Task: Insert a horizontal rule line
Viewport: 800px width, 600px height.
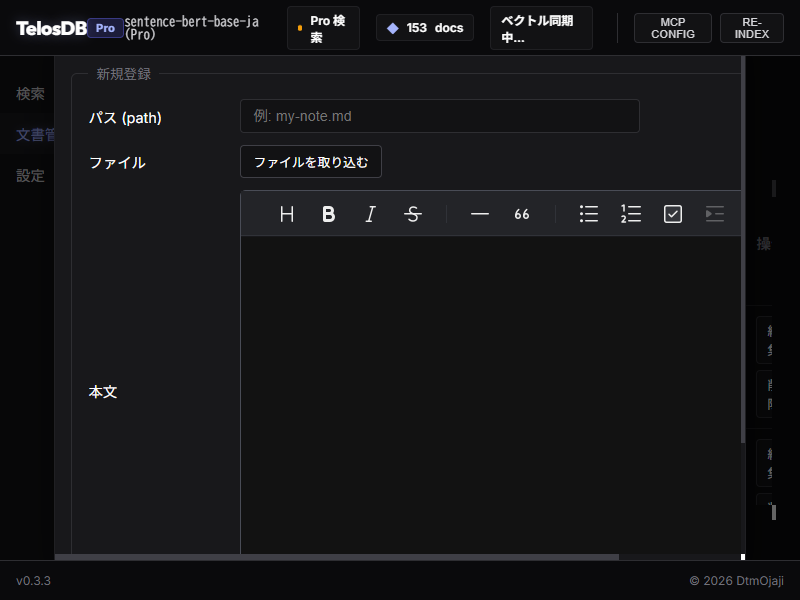Action: click(480, 214)
